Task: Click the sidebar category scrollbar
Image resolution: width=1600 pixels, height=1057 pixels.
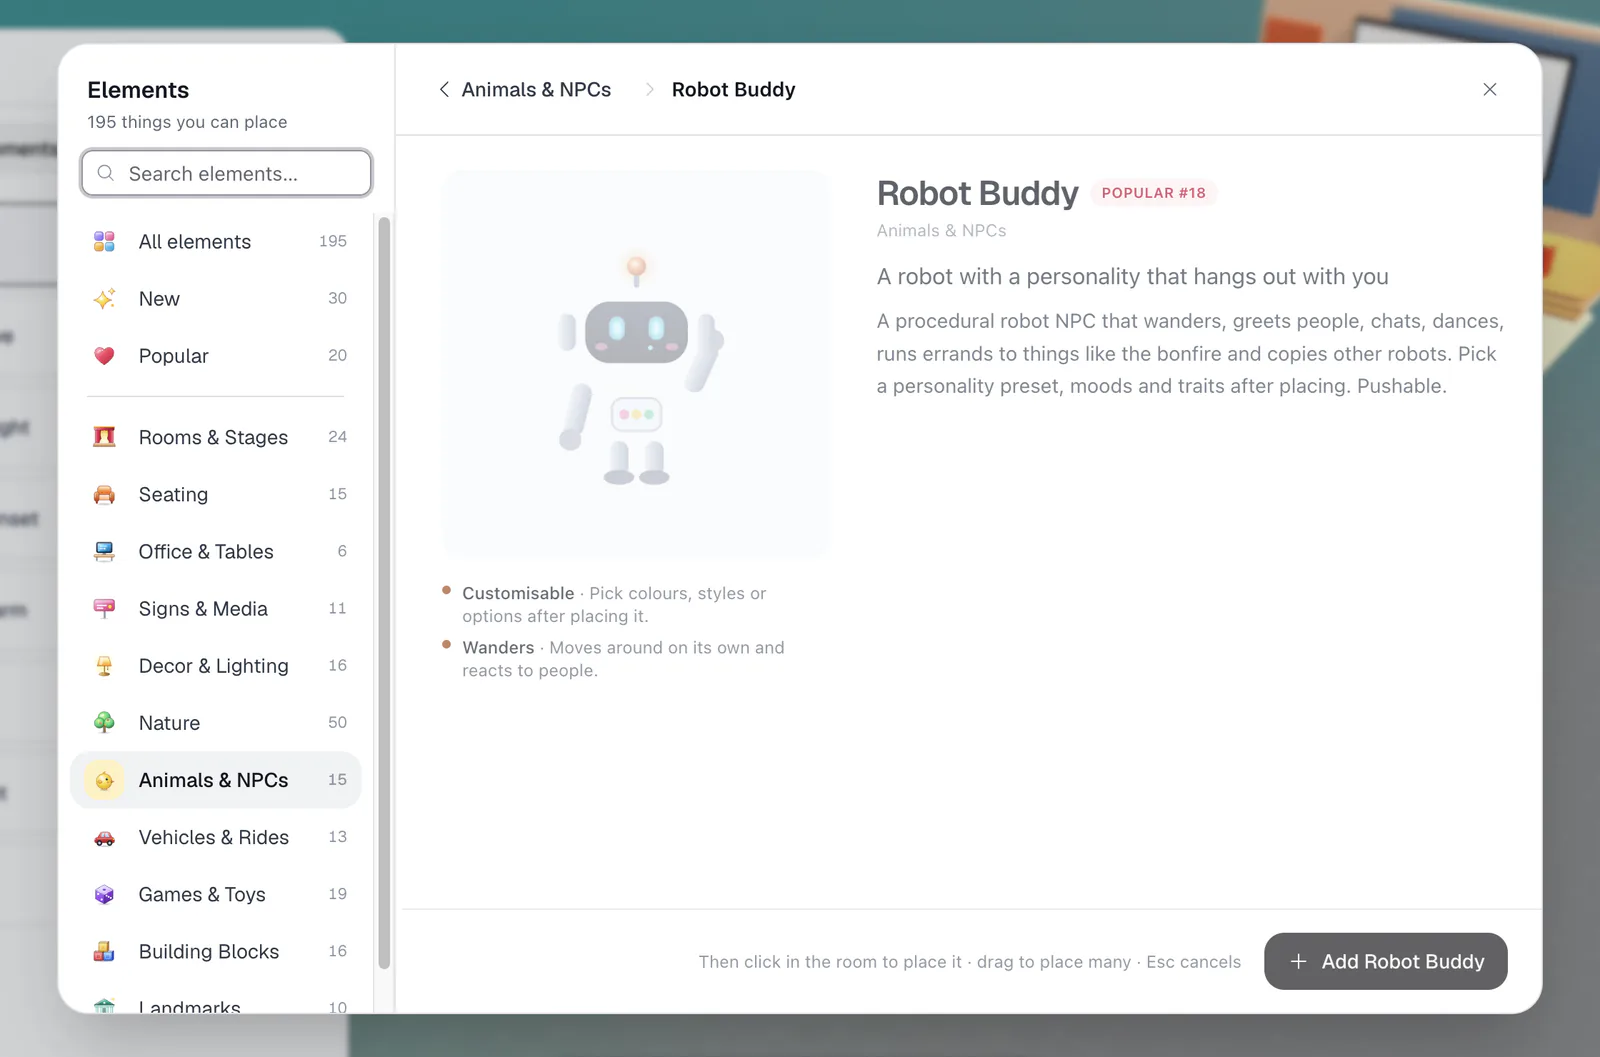Action: pyautogui.click(x=384, y=592)
